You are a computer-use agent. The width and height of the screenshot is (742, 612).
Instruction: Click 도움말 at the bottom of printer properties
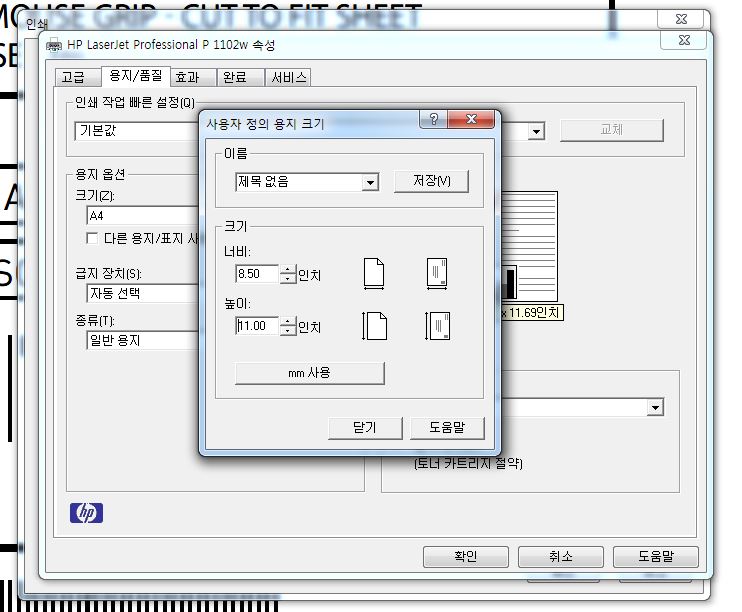pos(656,557)
